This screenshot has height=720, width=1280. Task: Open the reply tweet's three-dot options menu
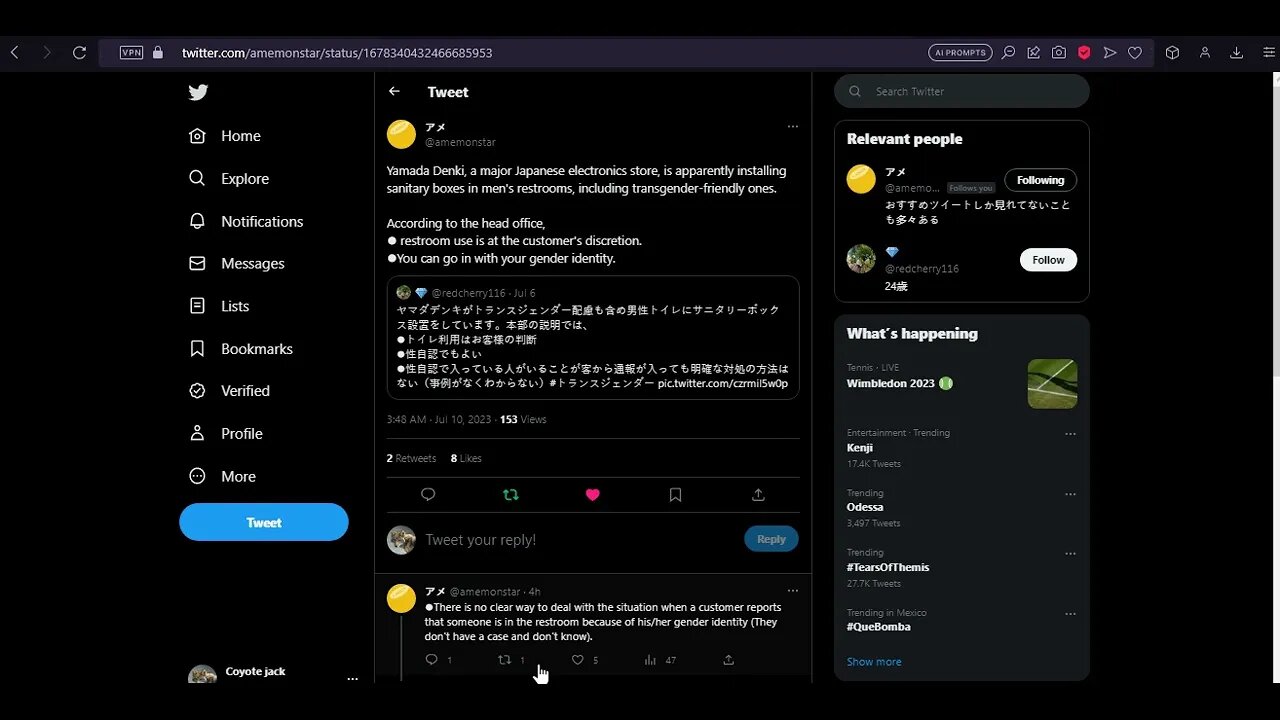tap(792, 591)
